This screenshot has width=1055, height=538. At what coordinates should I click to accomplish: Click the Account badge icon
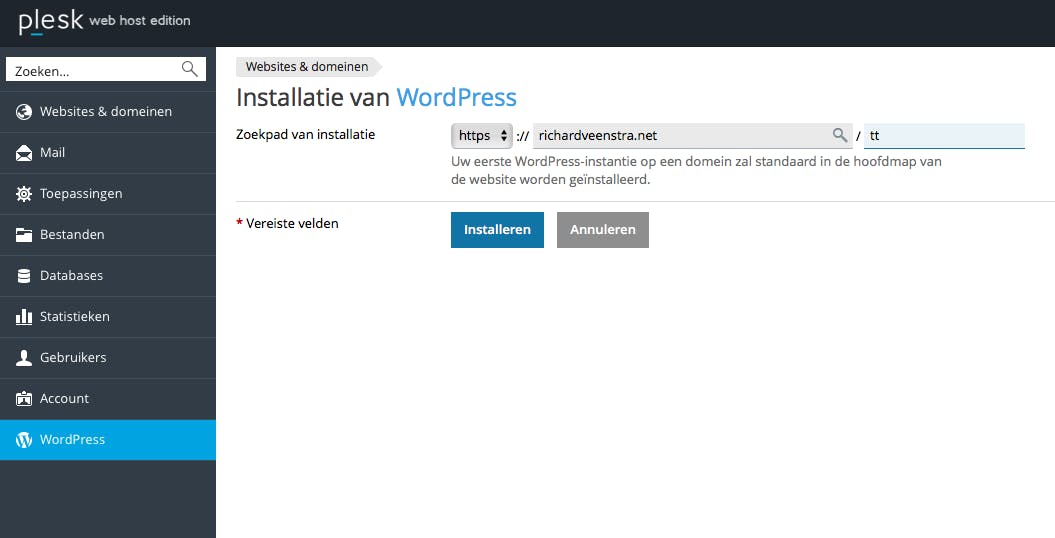click(24, 399)
